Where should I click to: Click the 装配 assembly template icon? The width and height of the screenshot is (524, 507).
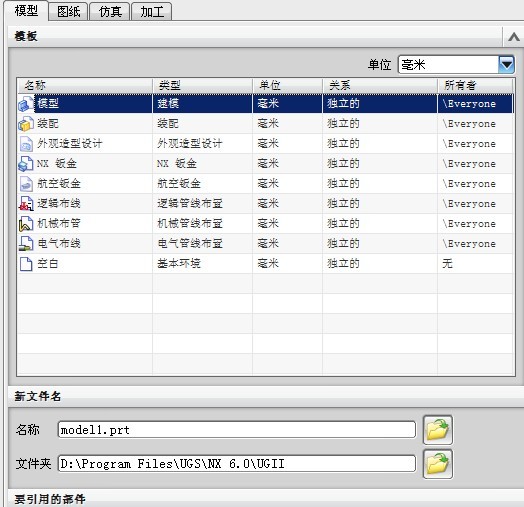pos(26,124)
